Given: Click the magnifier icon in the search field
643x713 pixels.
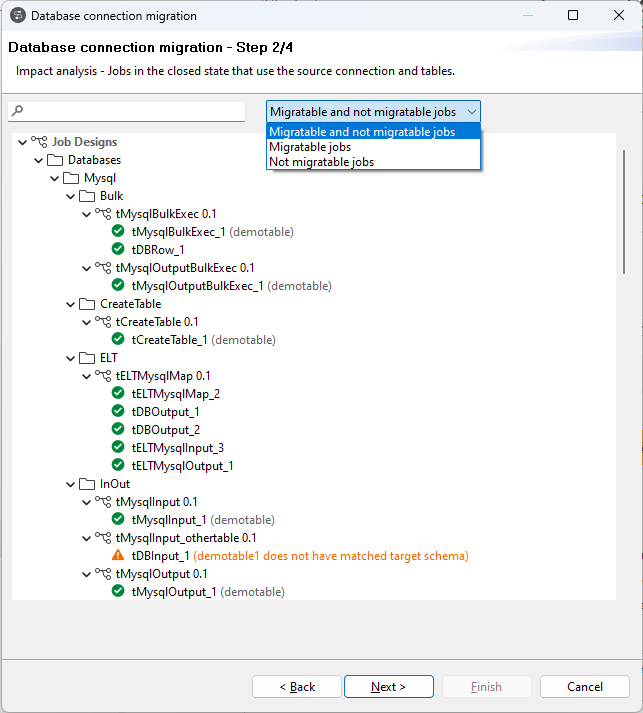Looking at the screenshot, I should click(18, 110).
